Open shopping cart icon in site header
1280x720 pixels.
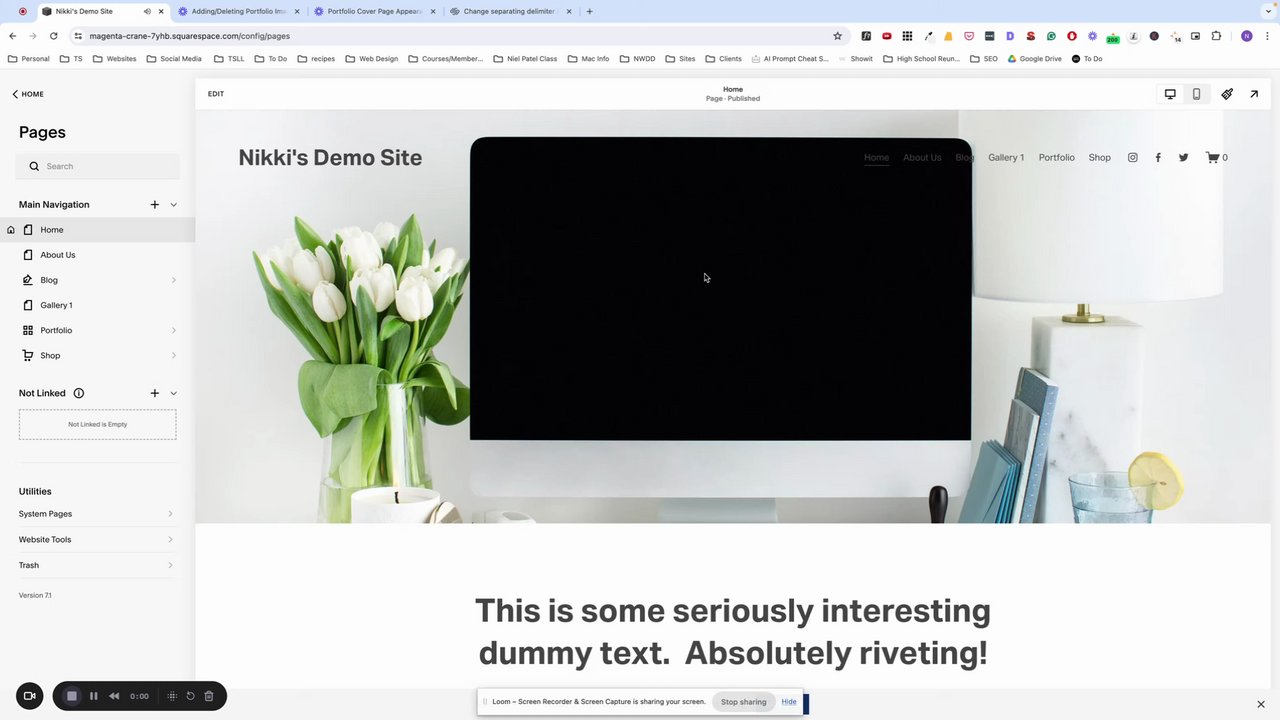1212,157
